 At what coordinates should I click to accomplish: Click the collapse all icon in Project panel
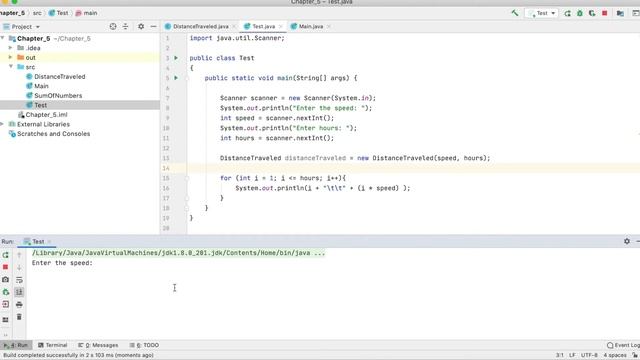coord(125,27)
